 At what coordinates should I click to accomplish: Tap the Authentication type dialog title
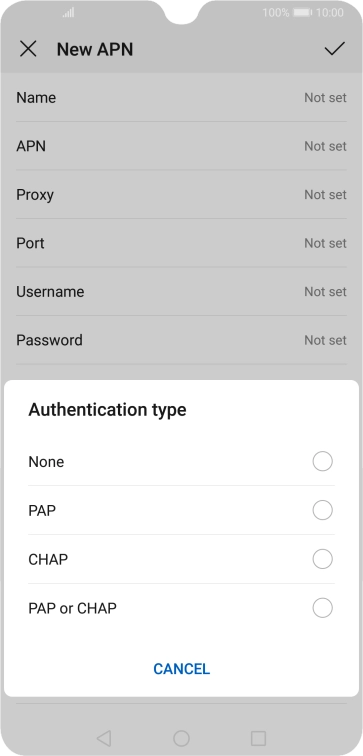107,410
